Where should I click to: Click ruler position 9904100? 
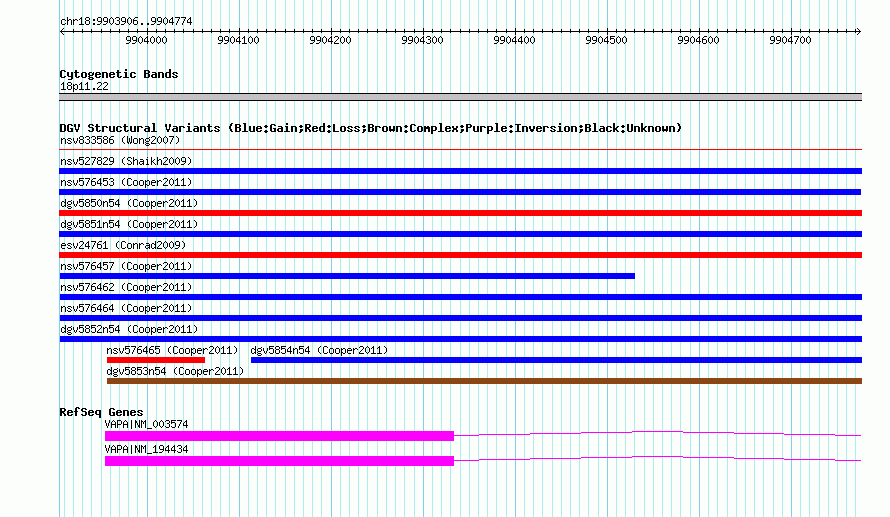click(238, 40)
